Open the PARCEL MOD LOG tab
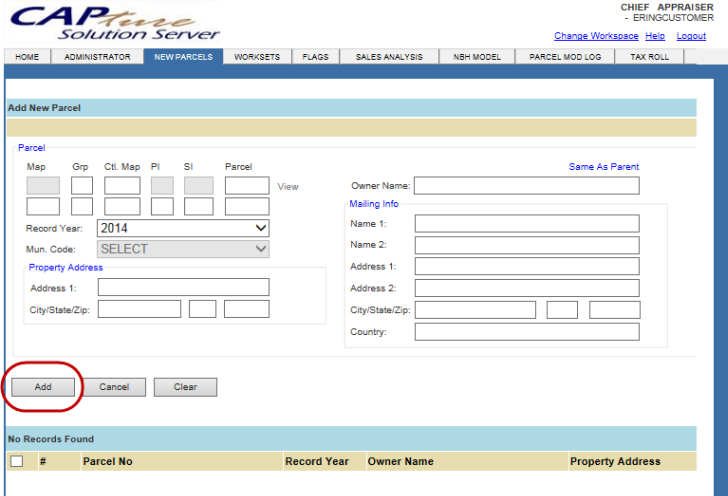The image size is (728, 496). [x=565, y=57]
